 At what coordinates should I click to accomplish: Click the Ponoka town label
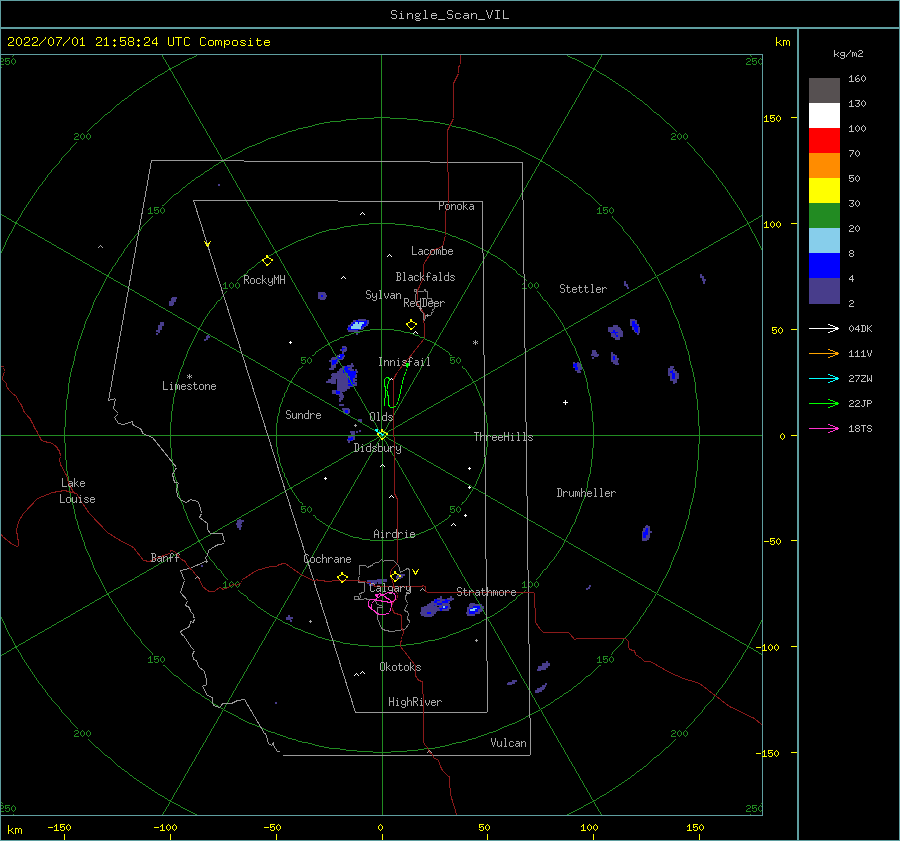point(456,206)
